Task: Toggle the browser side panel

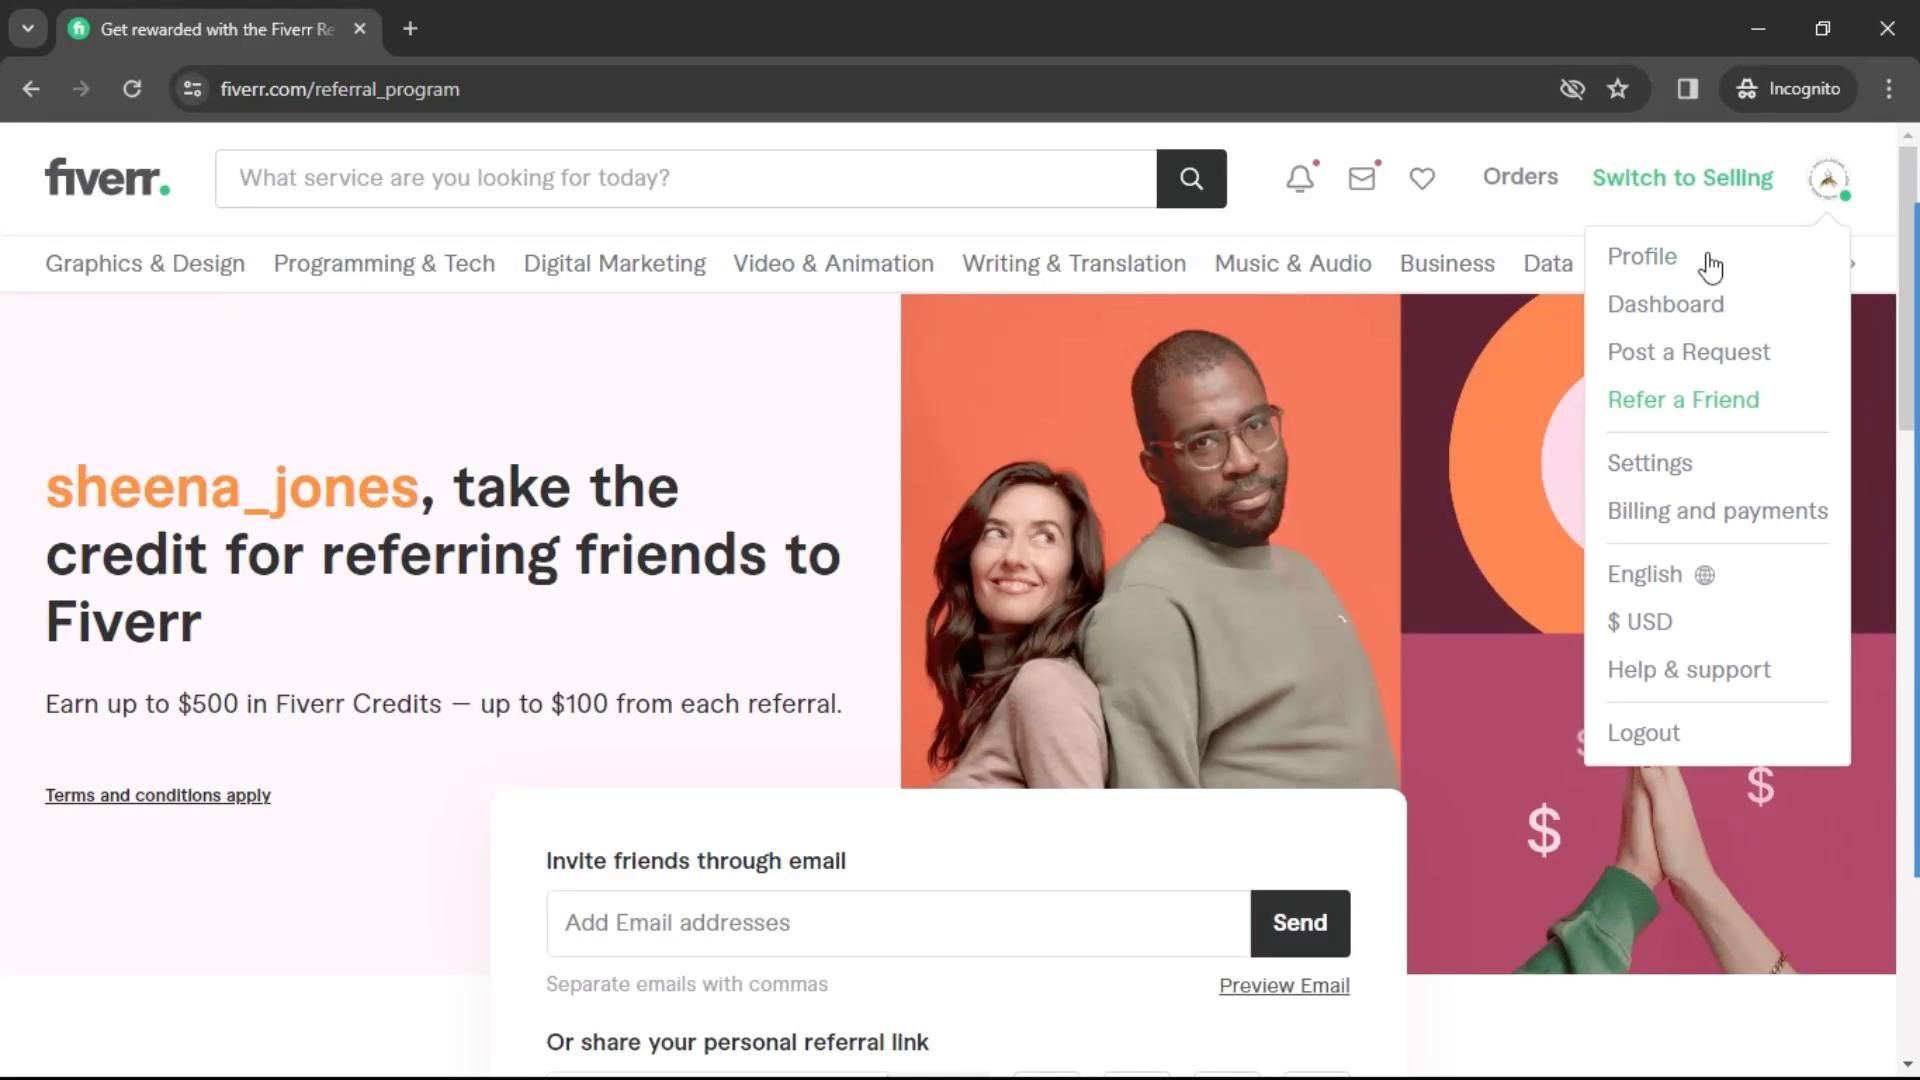Action: click(x=1688, y=89)
